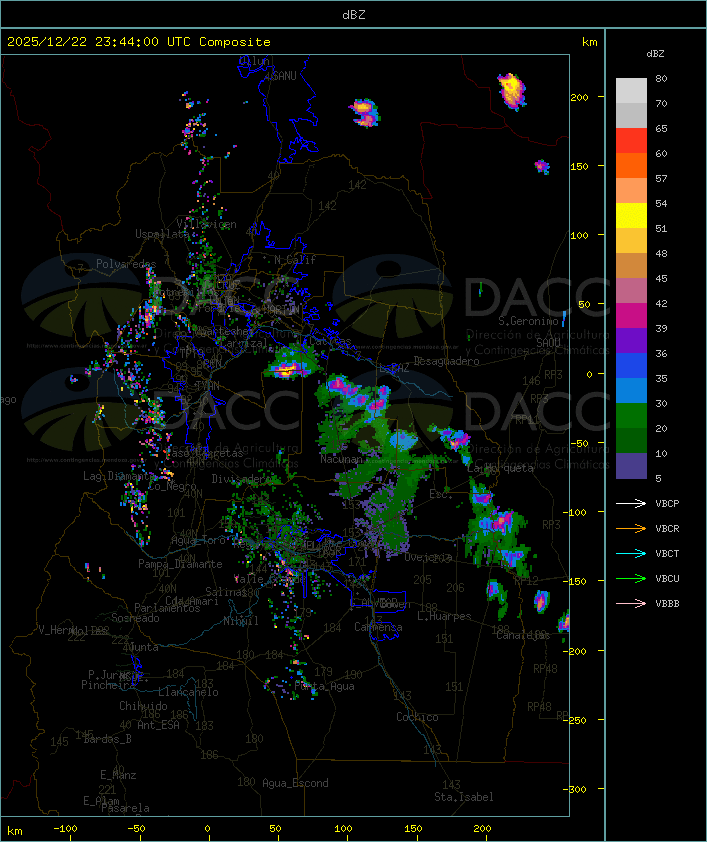Click the 150 tick on the vertical axis
Image resolution: width=707 pixels, height=842 pixels.
click(580, 166)
